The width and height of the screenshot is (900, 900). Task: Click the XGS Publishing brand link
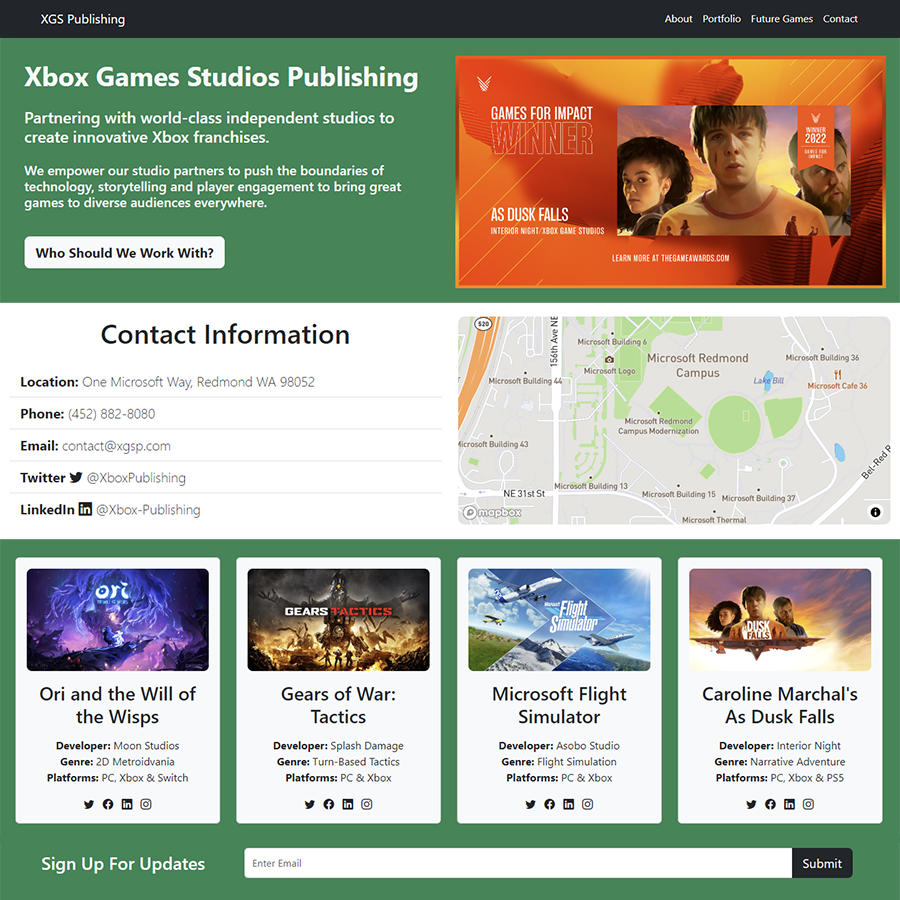83,19
